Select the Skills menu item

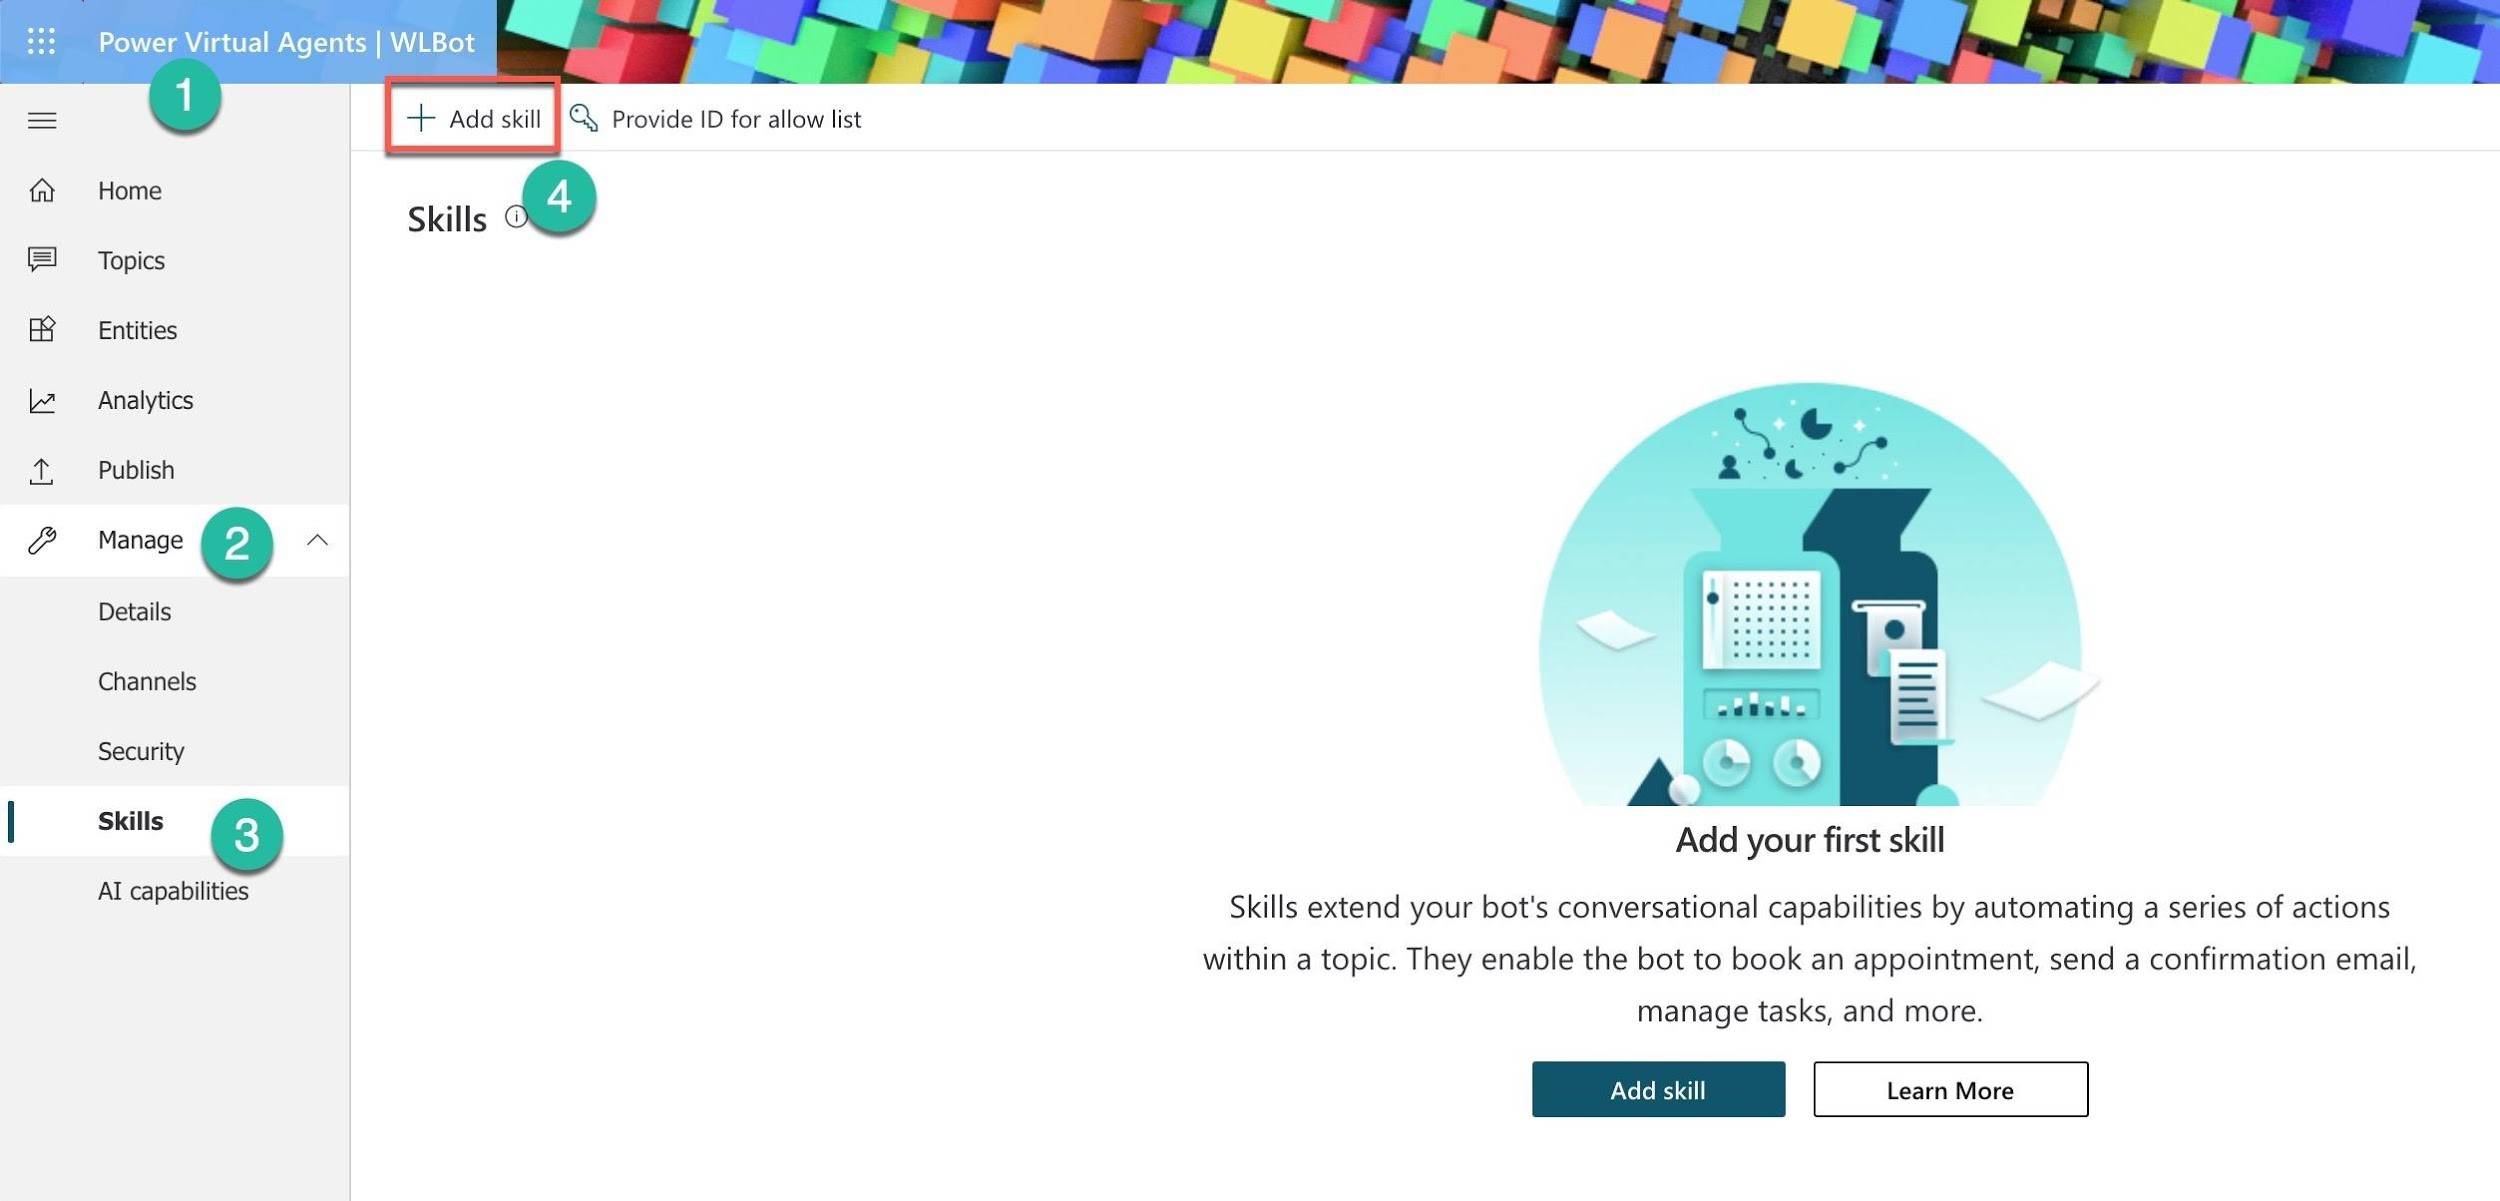(x=131, y=818)
